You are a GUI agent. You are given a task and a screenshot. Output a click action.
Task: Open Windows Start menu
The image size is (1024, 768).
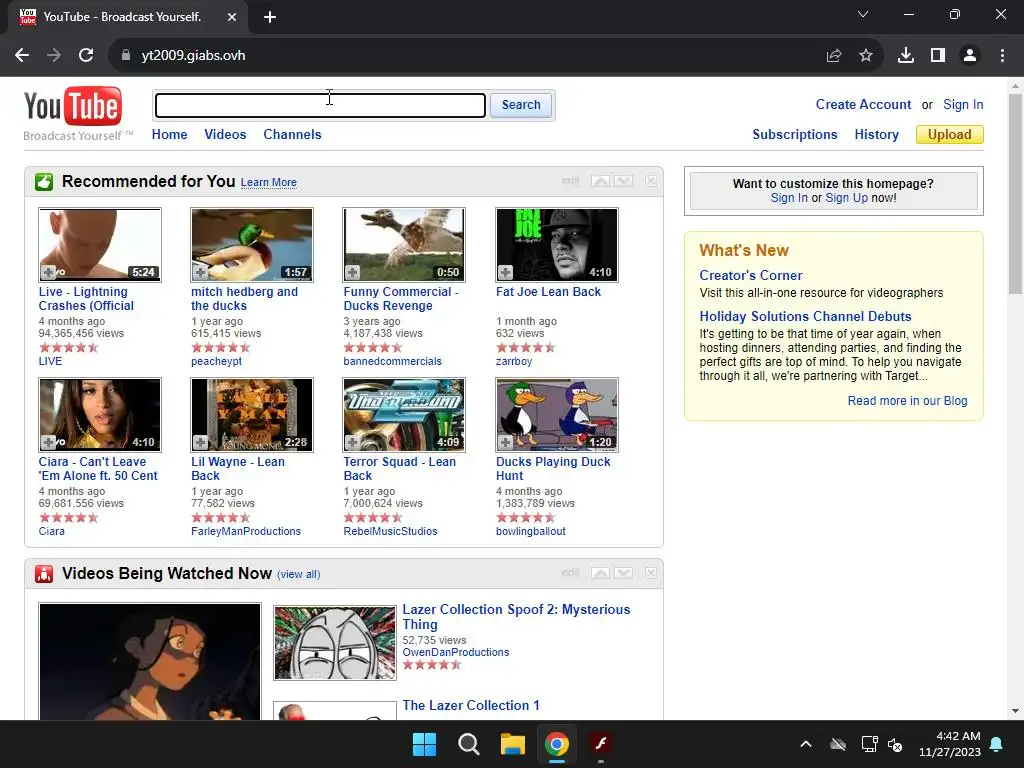tap(424, 744)
